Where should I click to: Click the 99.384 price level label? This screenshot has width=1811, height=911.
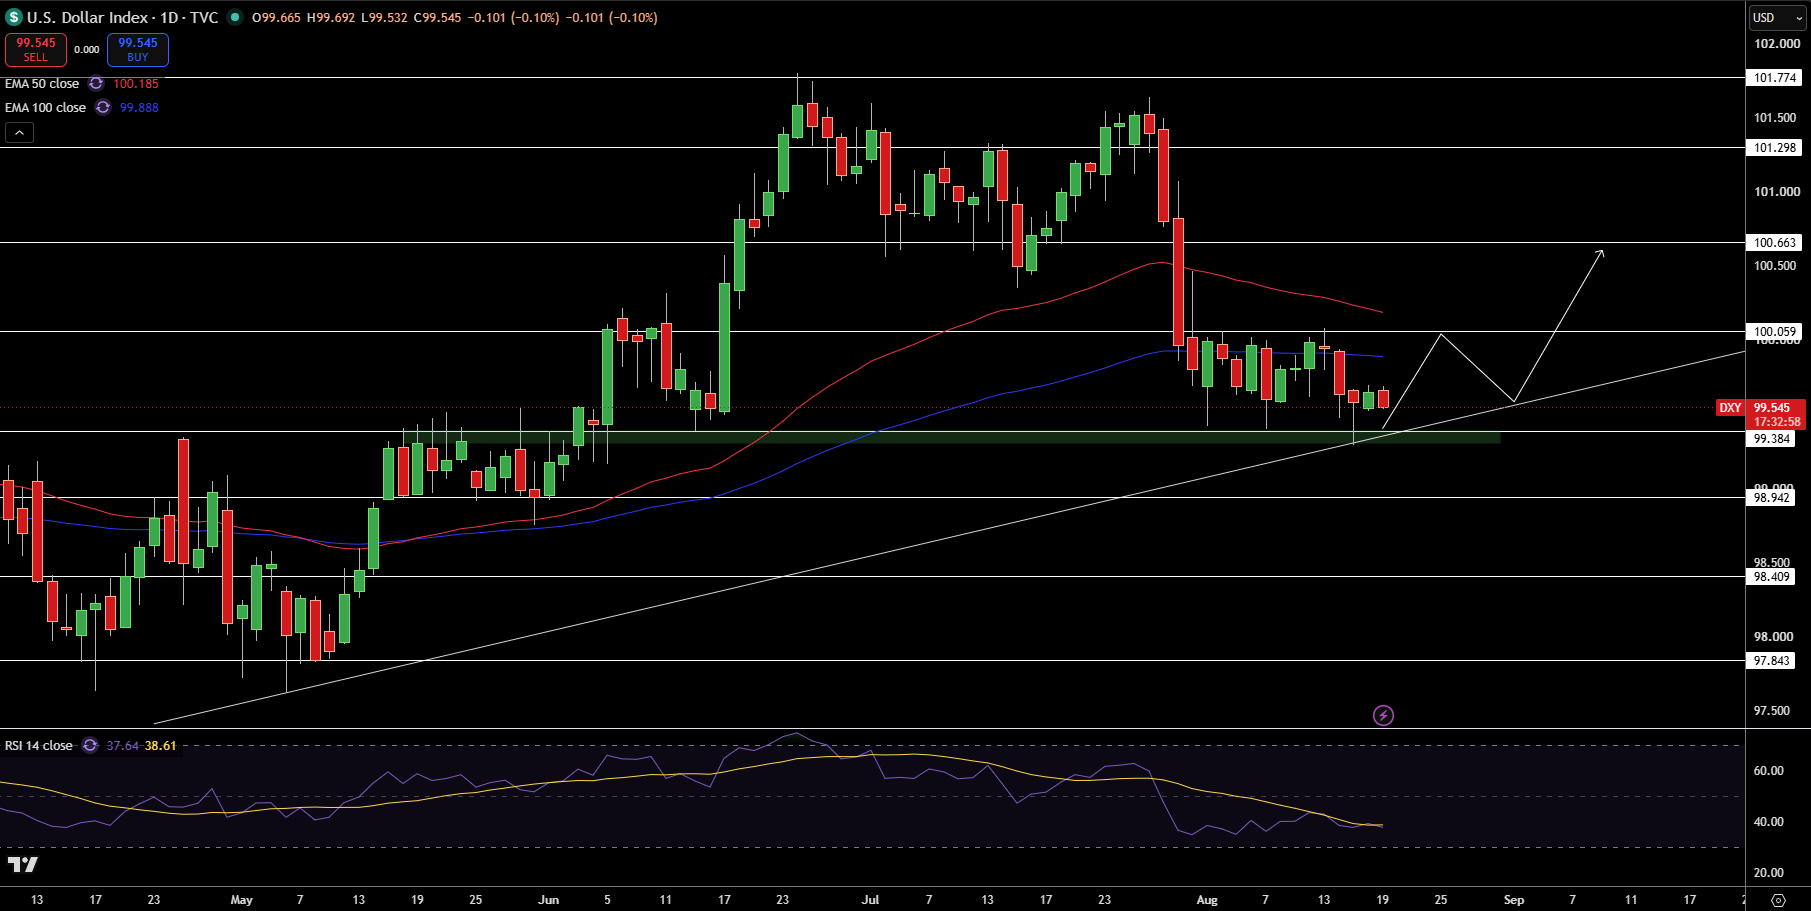pyautogui.click(x=1772, y=439)
